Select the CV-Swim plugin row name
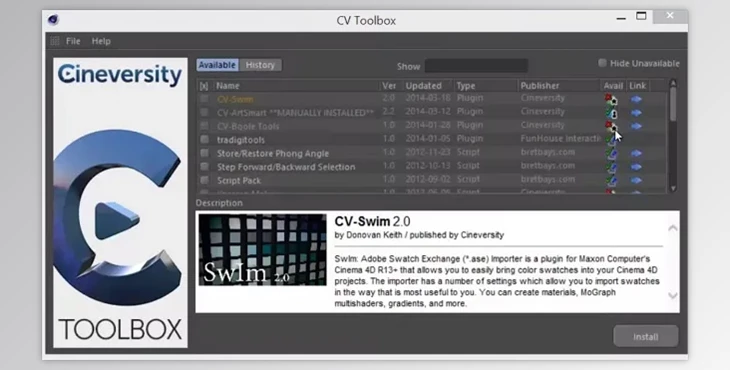 pyautogui.click(x=235, y=99)
